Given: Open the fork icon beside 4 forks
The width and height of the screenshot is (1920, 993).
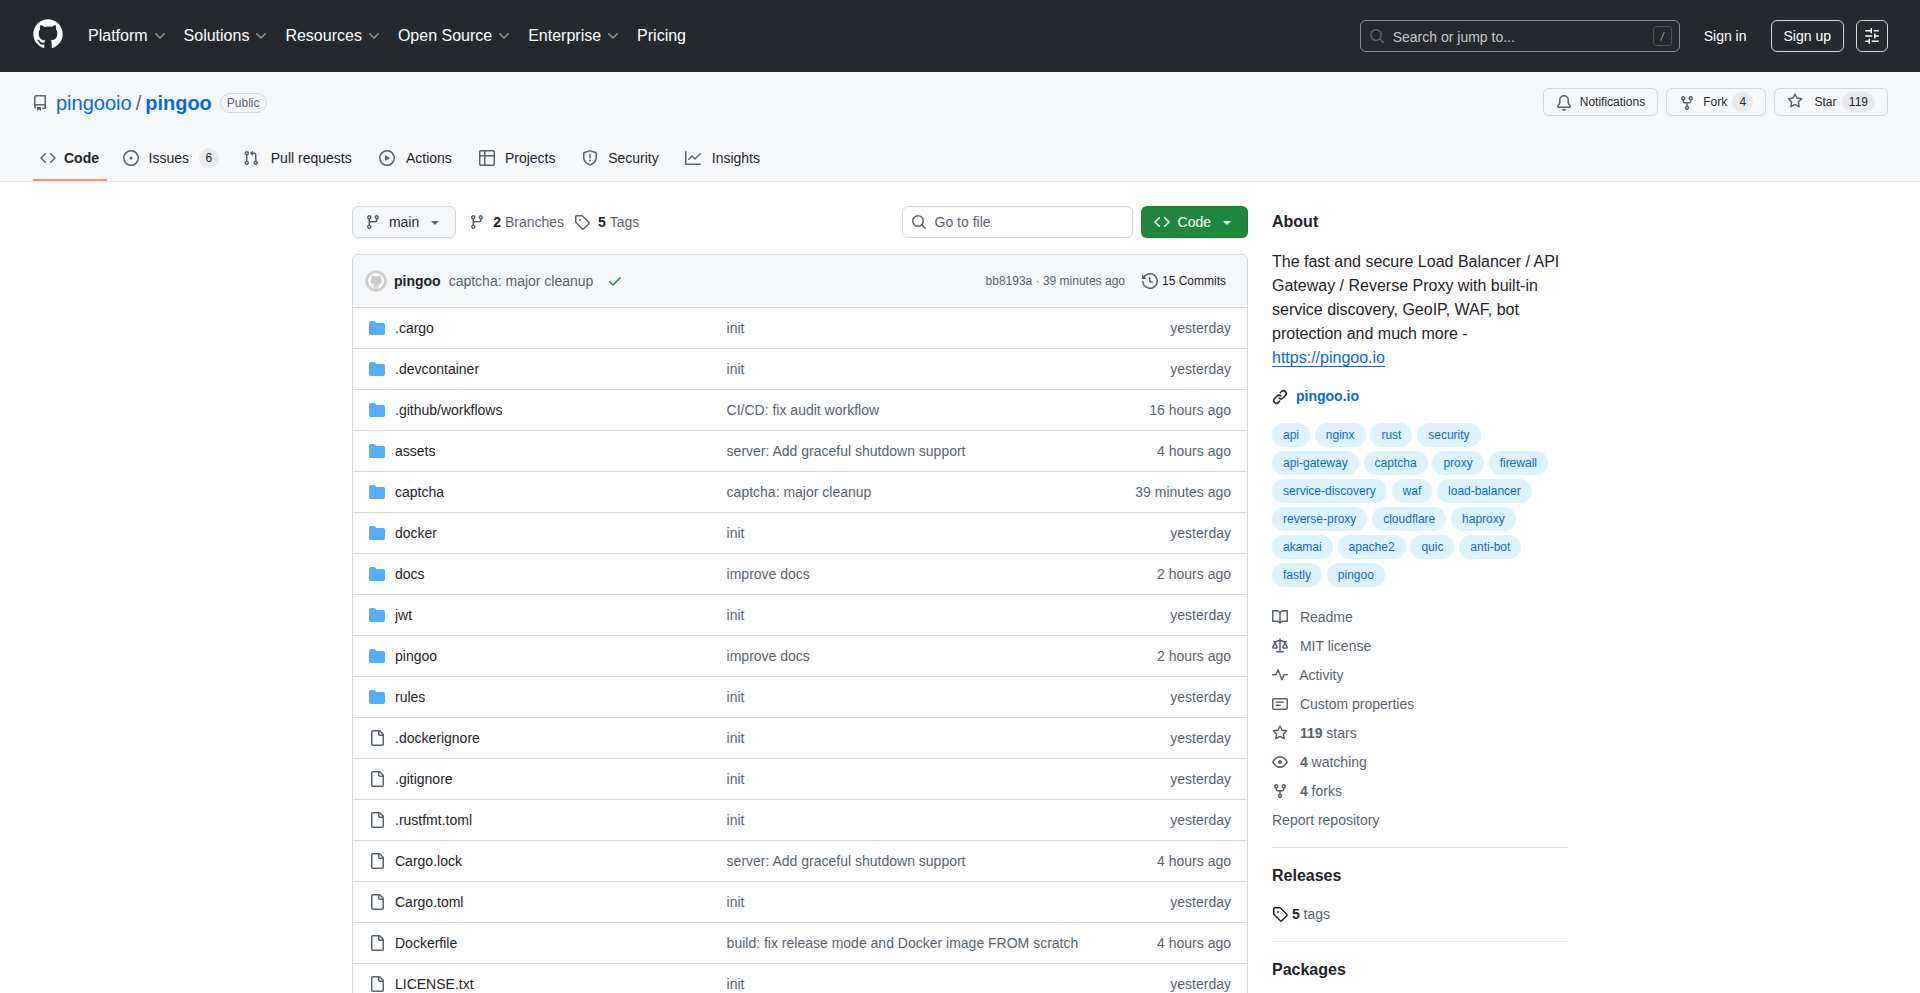Looking at the screenshot, I should tap(1280, 791).
